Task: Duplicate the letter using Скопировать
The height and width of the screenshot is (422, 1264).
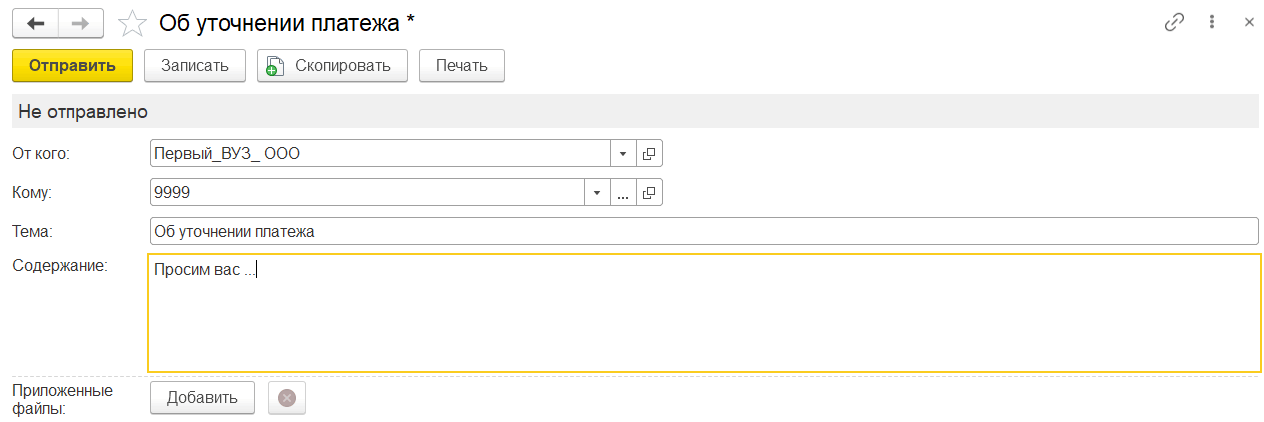Action: pyautogui.click(x=331, y=66)
